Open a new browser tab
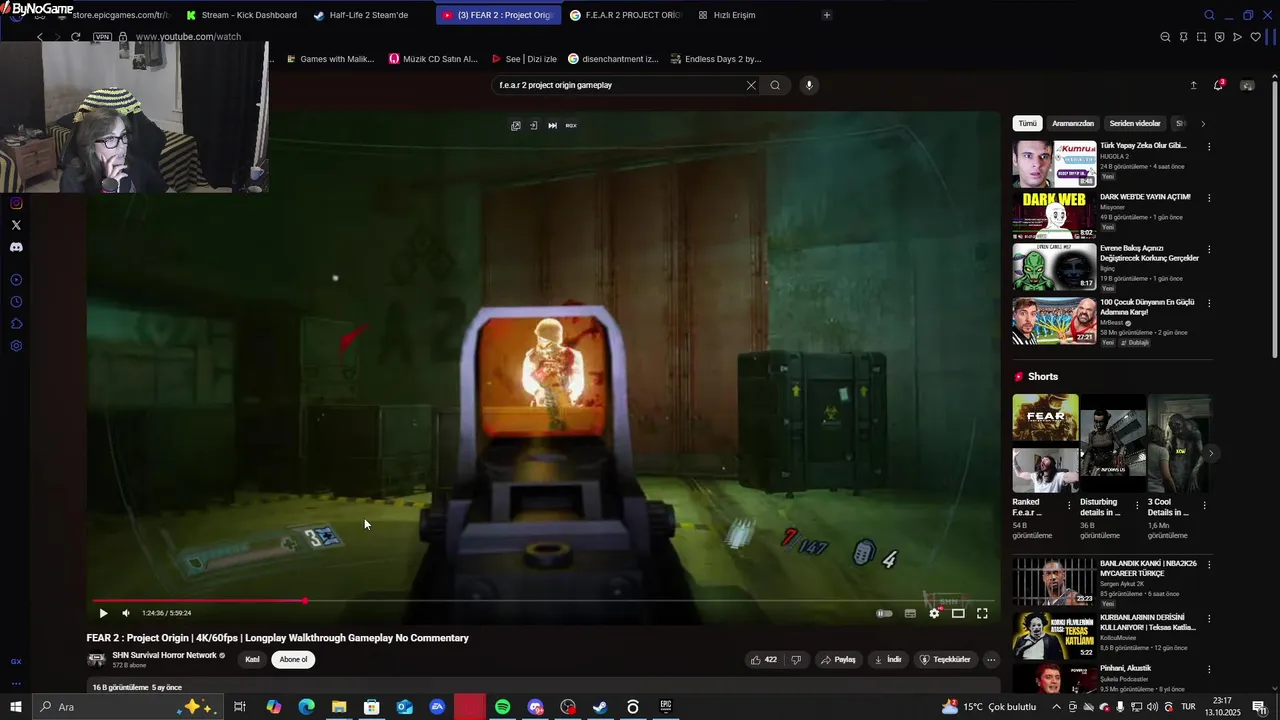1280x720 pixels. [826, 15]
